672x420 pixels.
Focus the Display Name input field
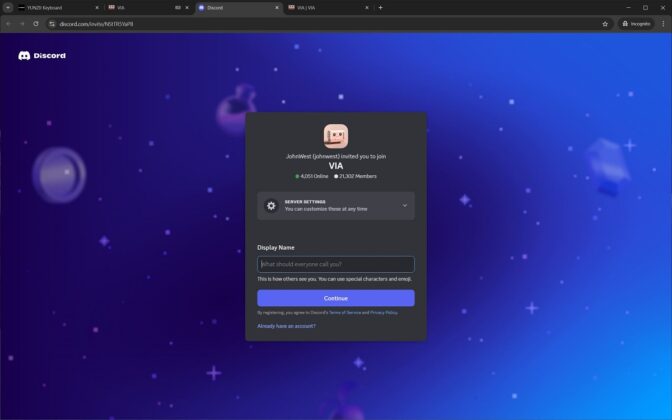336,264
